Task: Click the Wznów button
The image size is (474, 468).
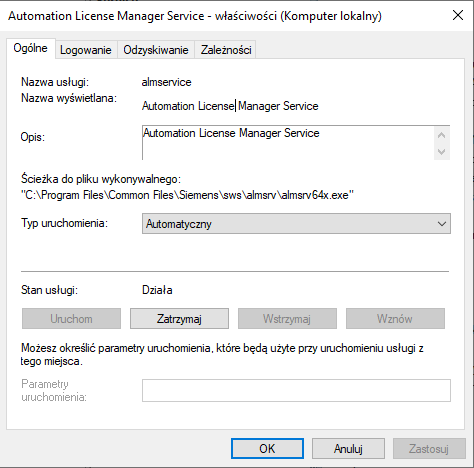Action: (395, 319)
